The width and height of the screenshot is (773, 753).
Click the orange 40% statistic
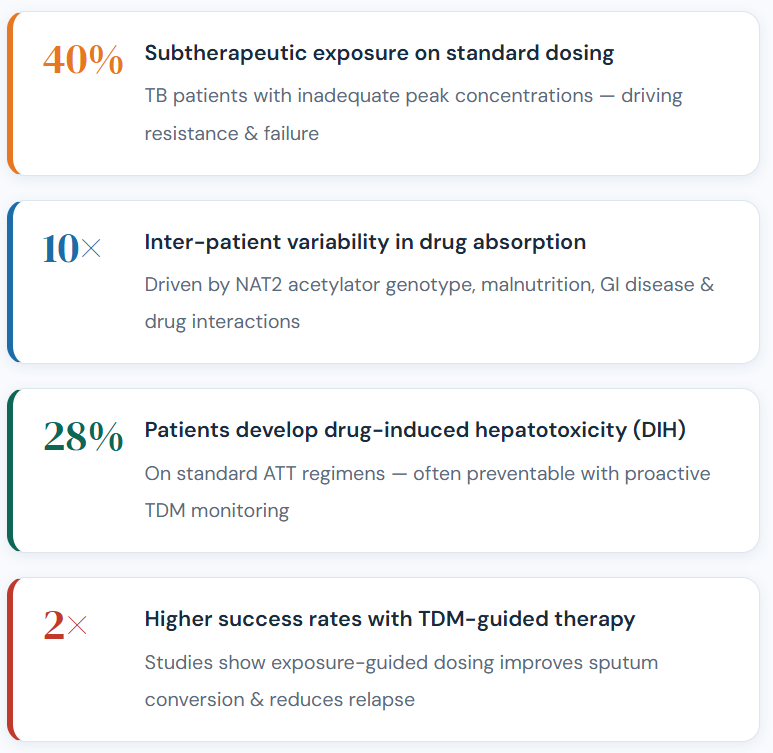tap(83, 61)
